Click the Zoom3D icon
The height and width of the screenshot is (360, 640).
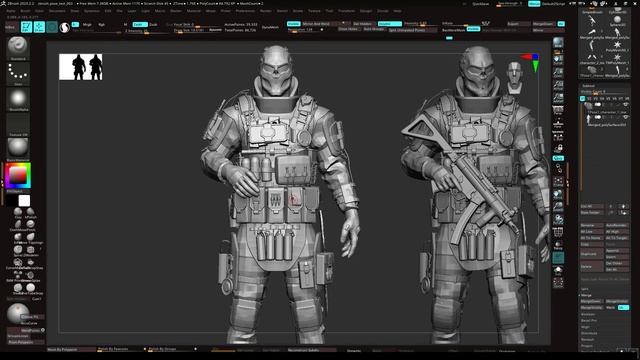(558, 207)
